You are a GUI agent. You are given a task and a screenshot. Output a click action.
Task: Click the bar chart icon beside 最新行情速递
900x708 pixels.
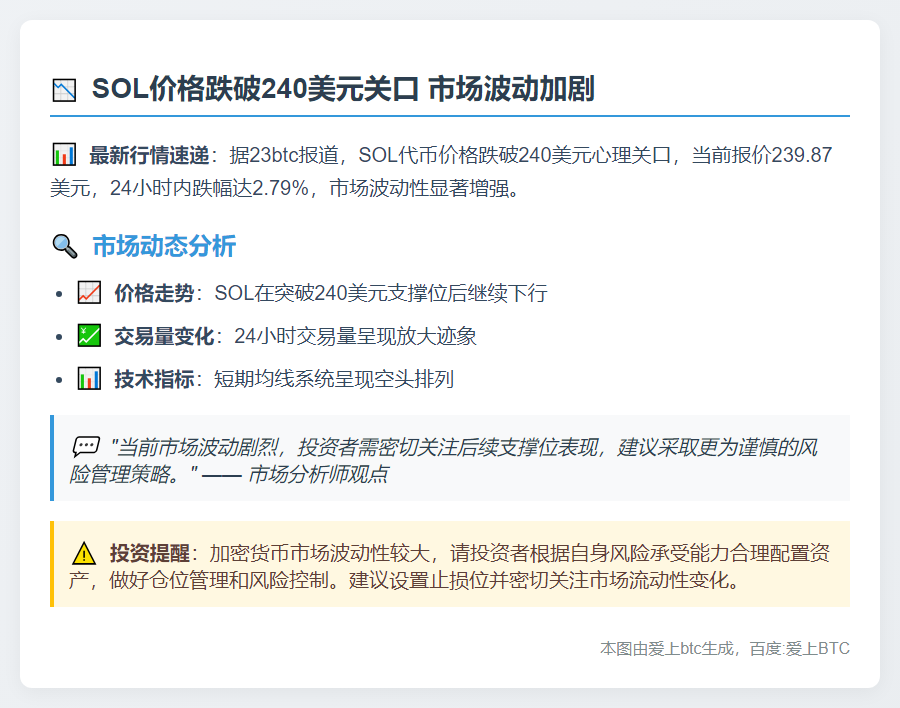pyautogui.click(x=64, y=155)
